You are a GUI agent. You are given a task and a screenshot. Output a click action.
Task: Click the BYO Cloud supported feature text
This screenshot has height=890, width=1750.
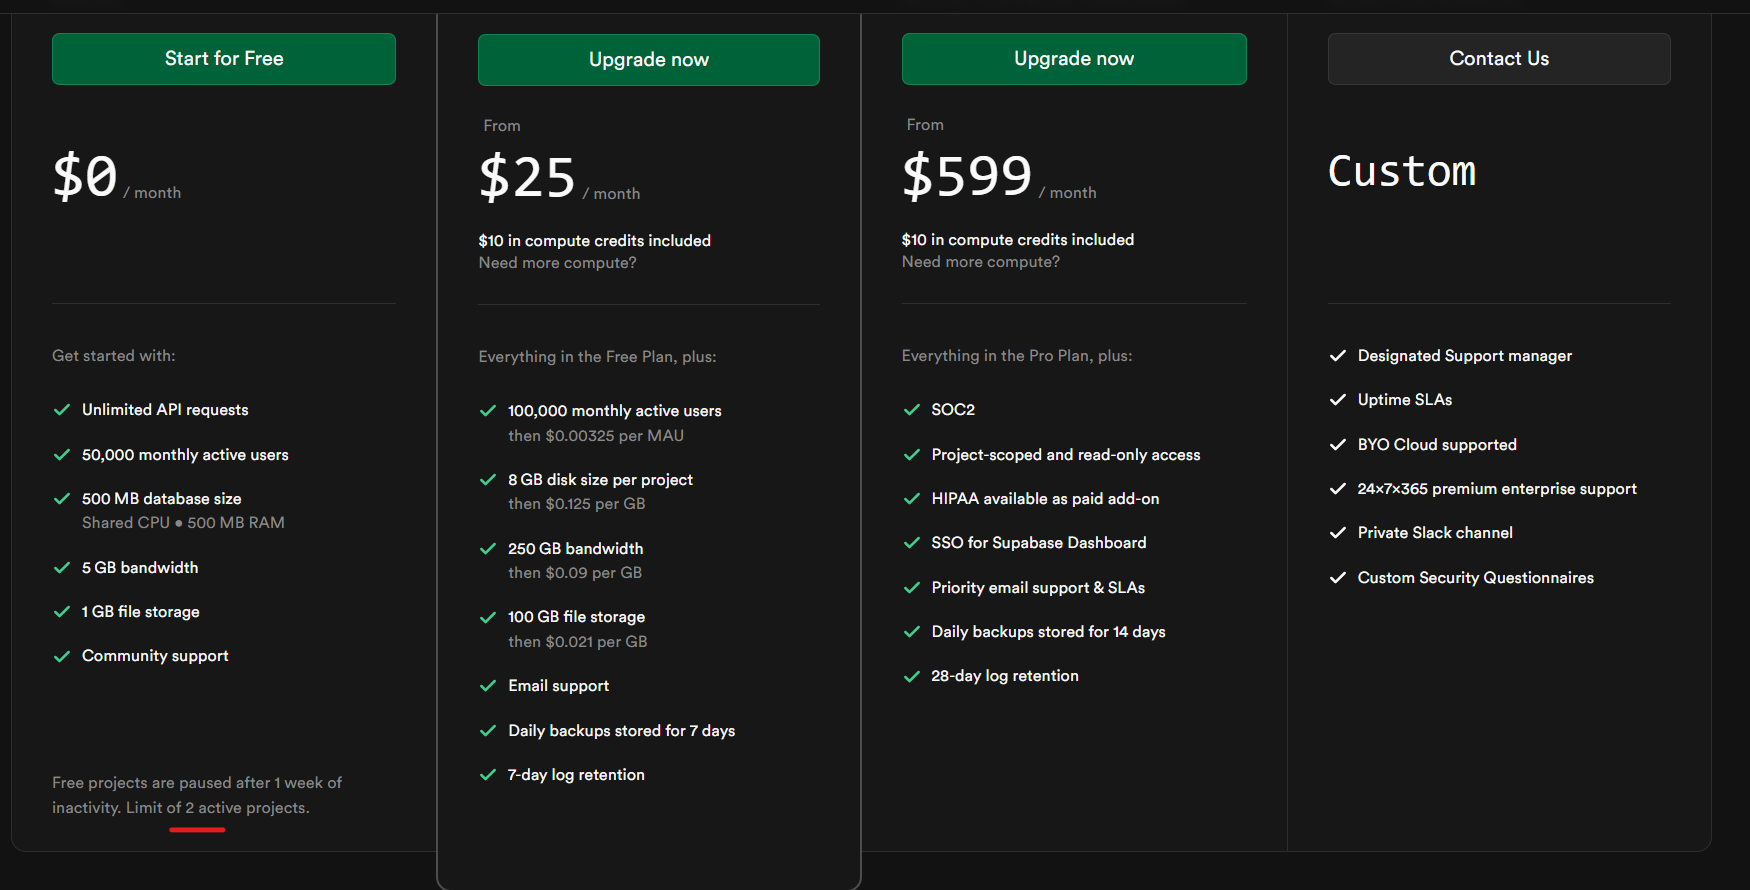(1437, 445)
